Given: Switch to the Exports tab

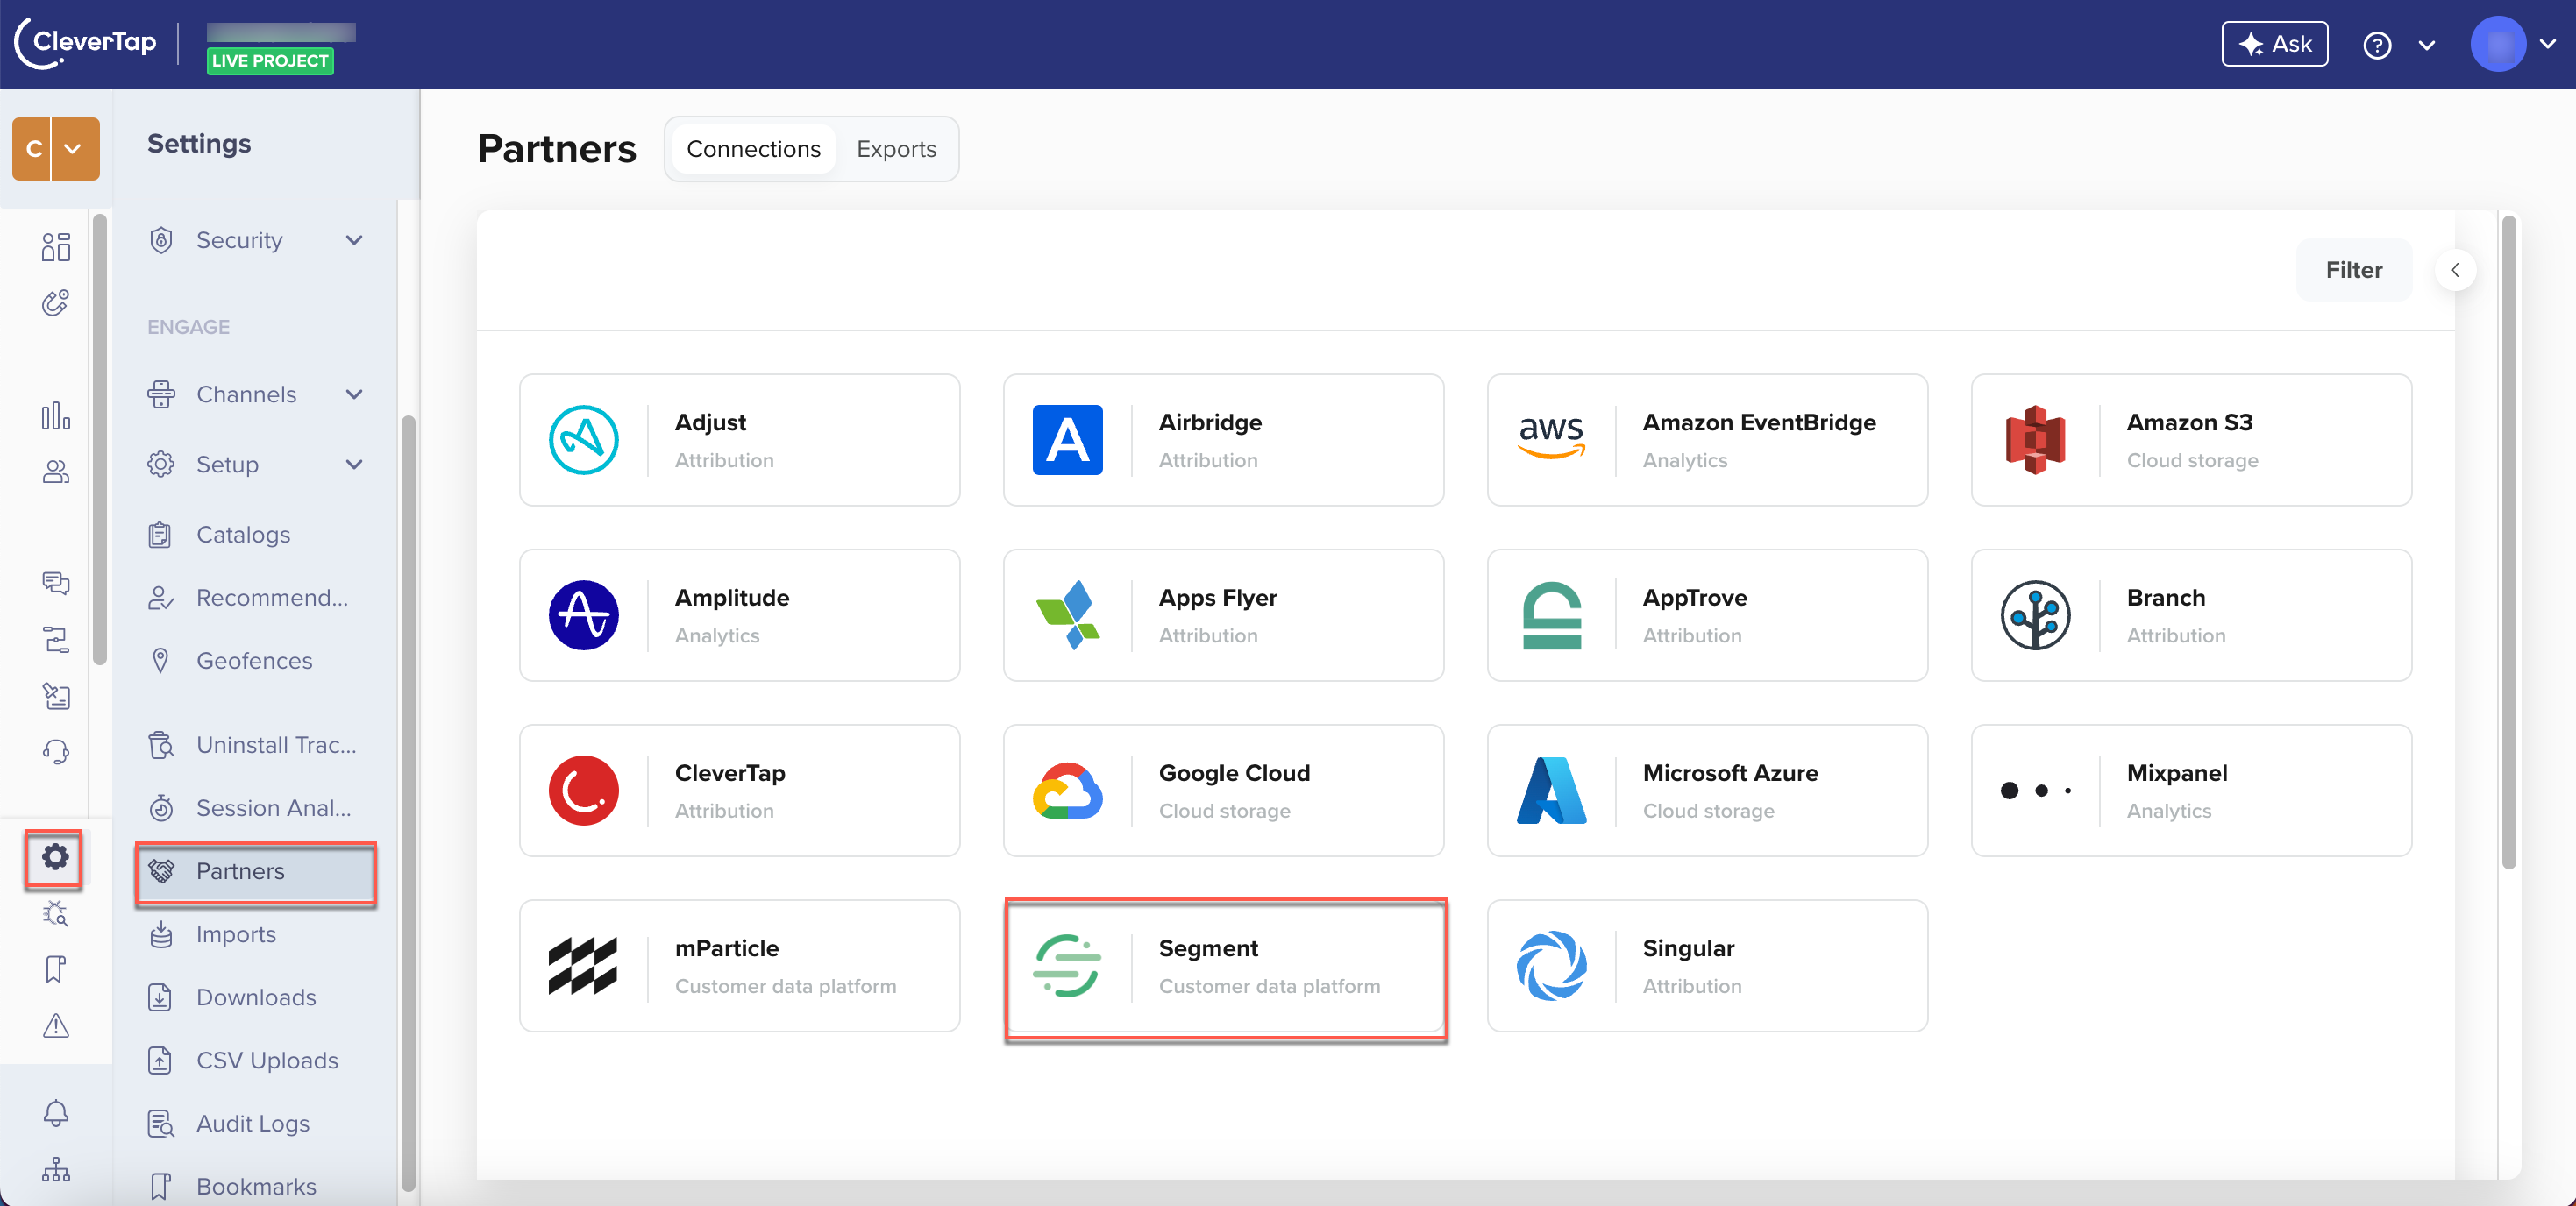Looking at the screenshot, I should (896, 149).
